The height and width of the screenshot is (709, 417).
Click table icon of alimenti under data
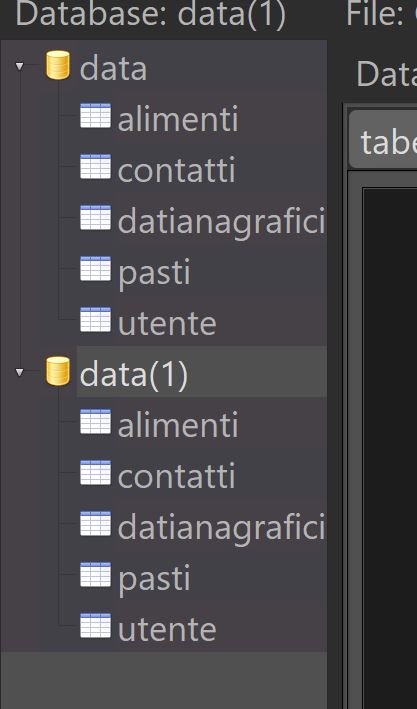click(x=95, y=116)
